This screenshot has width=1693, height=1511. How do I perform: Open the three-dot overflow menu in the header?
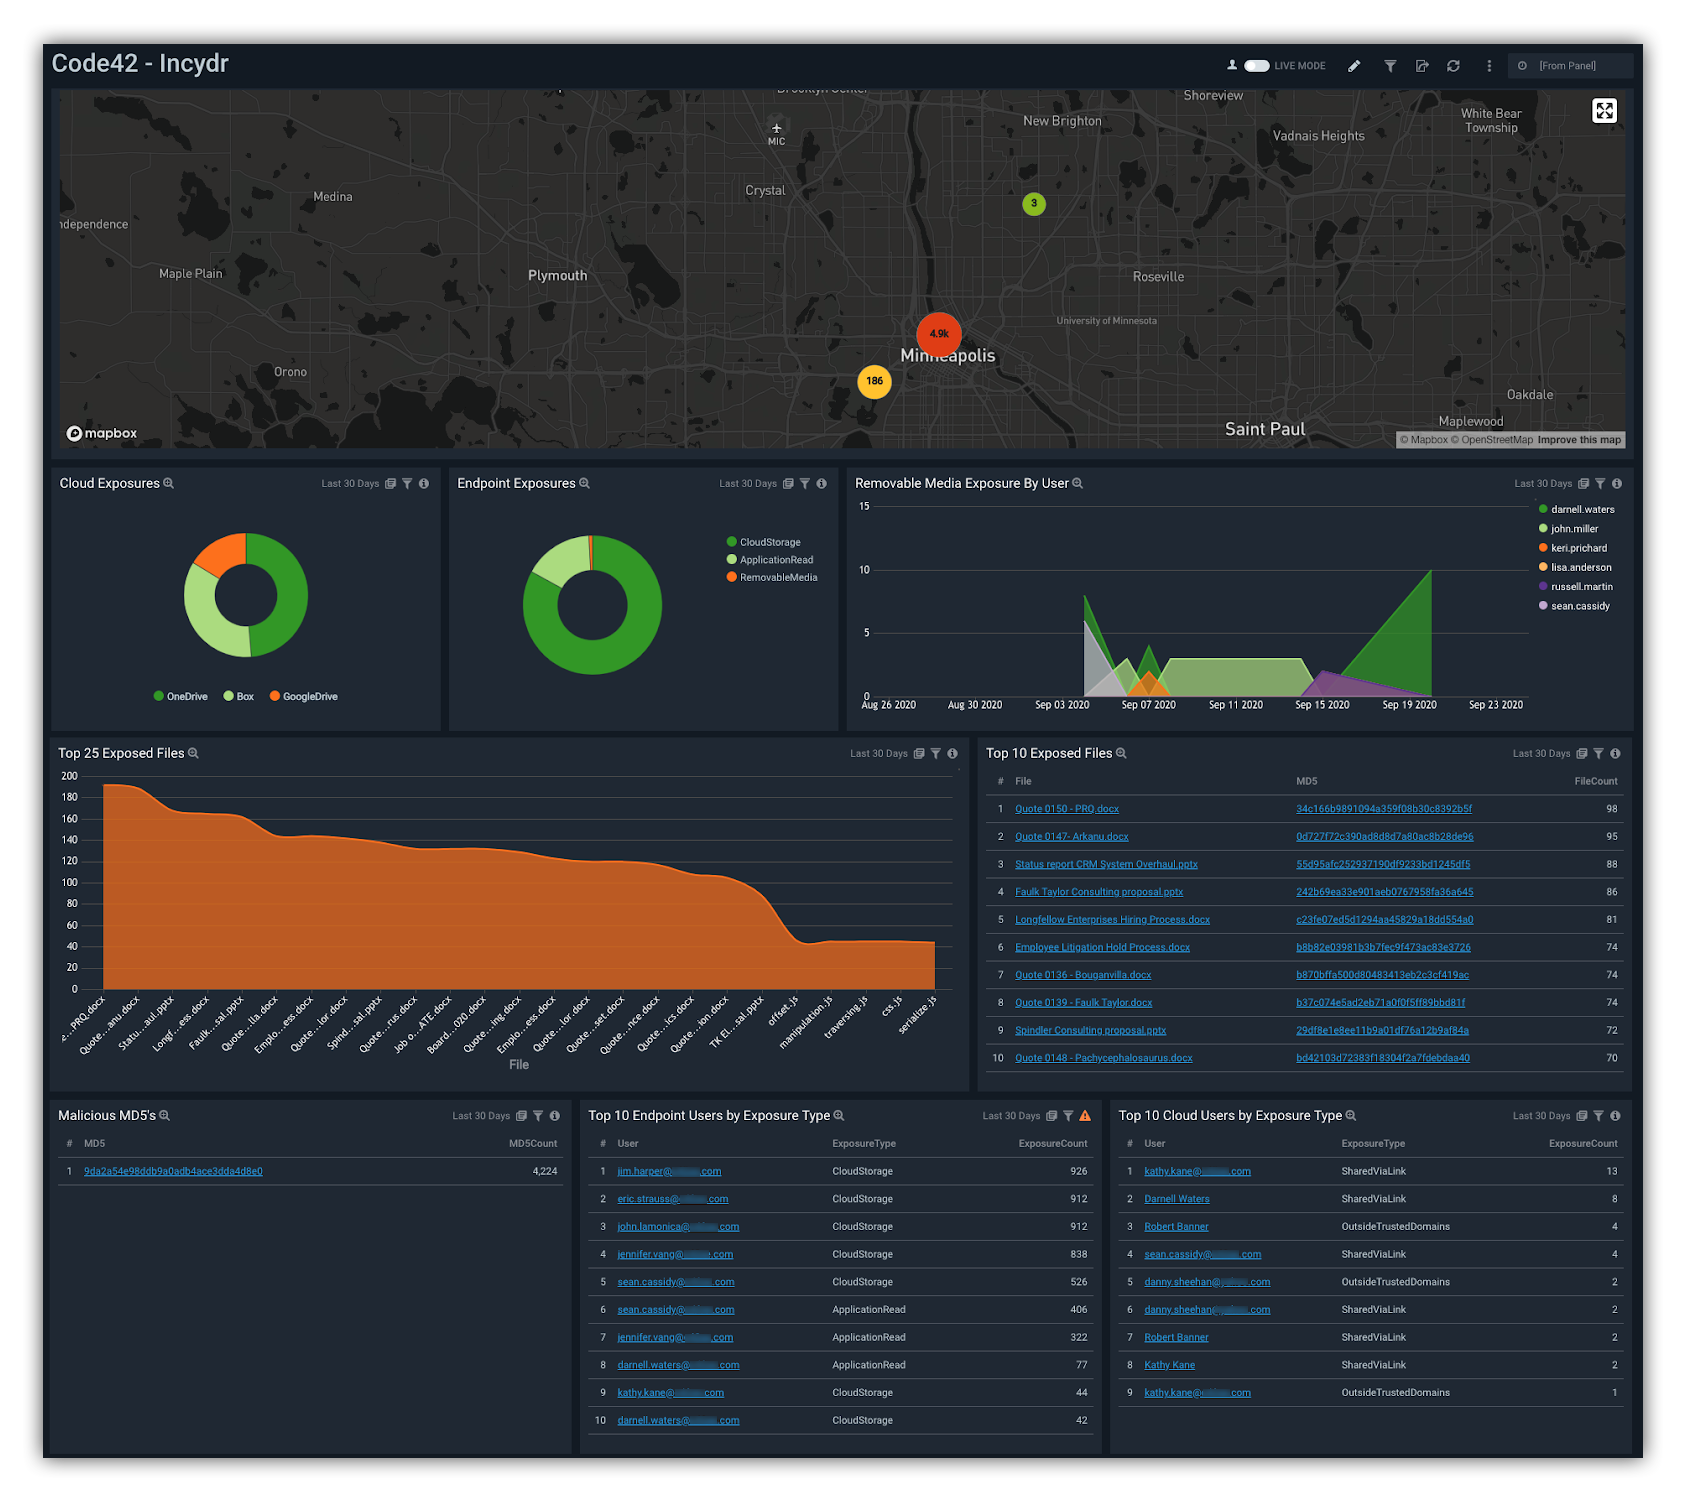click(x=1489, y=66)
